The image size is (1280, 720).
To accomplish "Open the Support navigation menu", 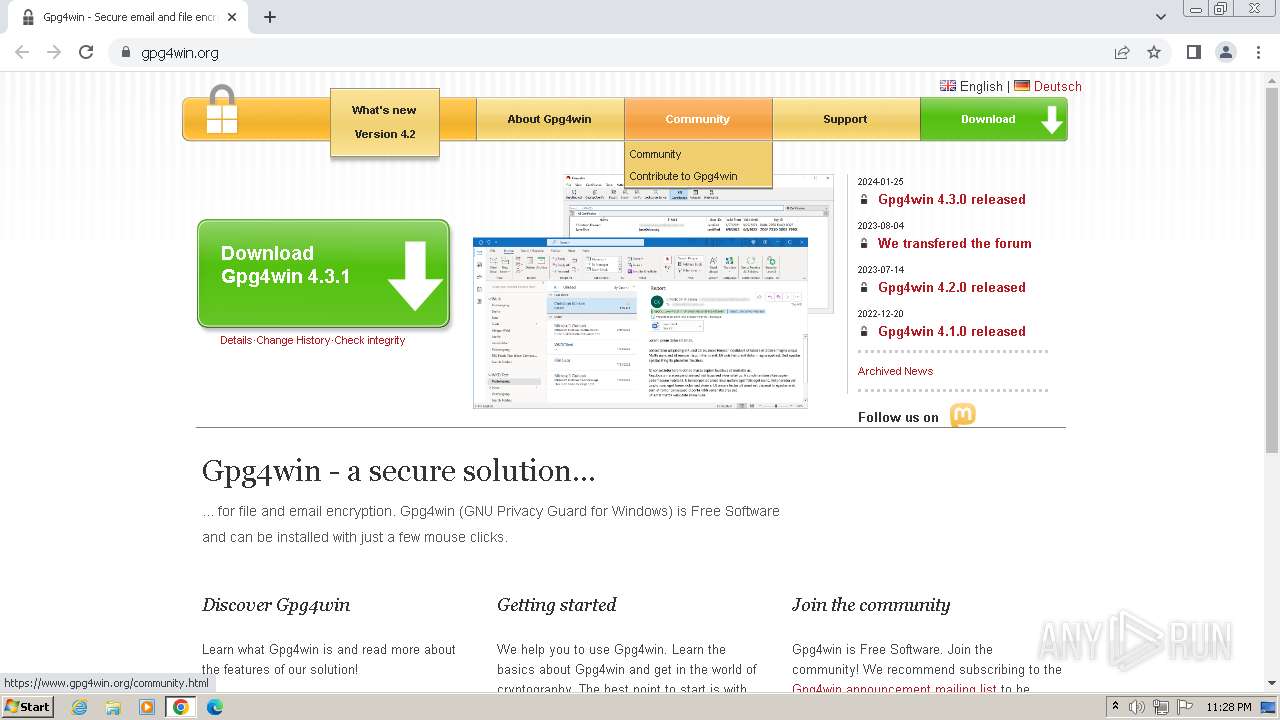I will click(845, 119).
